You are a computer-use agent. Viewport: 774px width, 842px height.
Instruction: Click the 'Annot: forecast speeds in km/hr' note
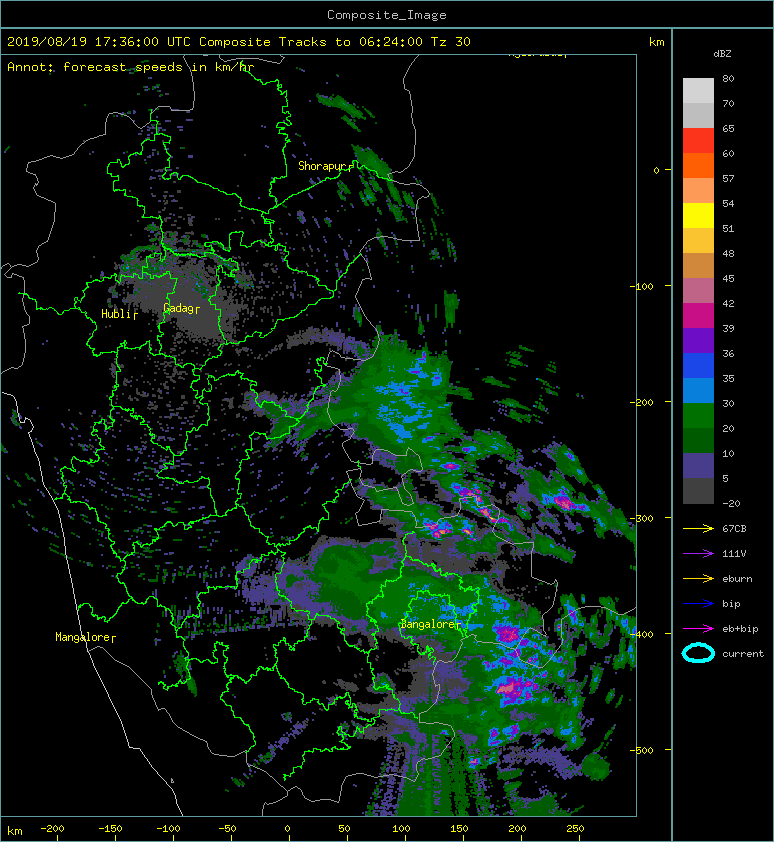130,67
